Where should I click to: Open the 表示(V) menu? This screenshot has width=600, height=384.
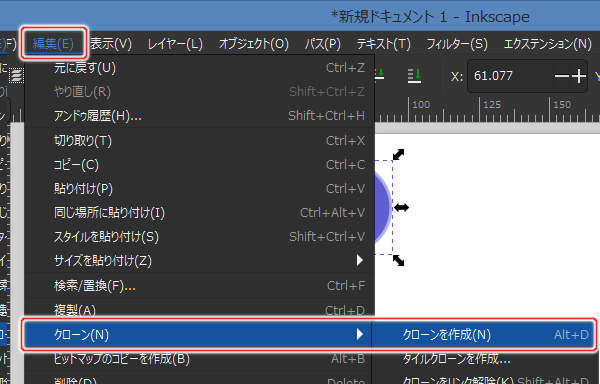click(111, 44)
